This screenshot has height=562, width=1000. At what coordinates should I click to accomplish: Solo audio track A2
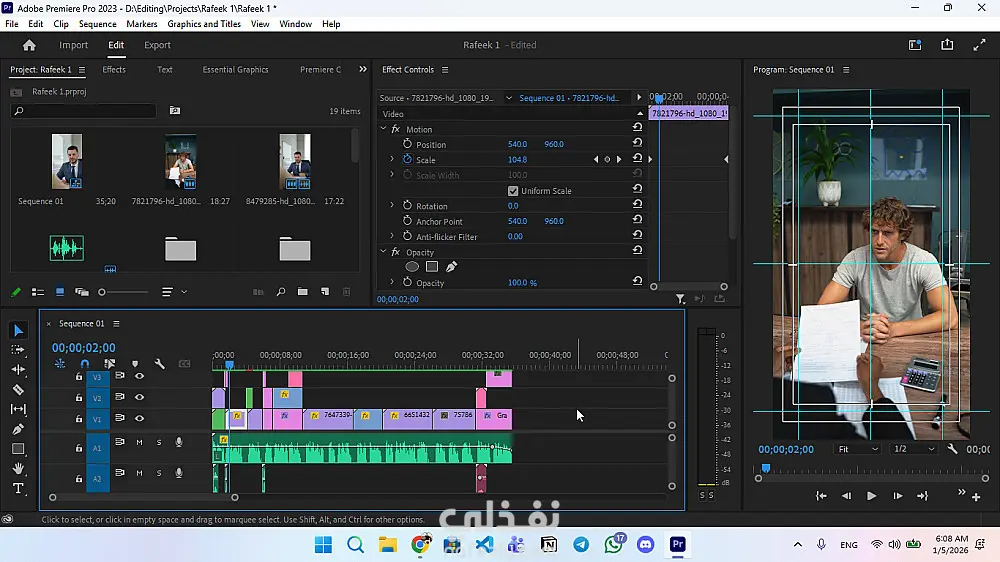click(x=159, y=473)
